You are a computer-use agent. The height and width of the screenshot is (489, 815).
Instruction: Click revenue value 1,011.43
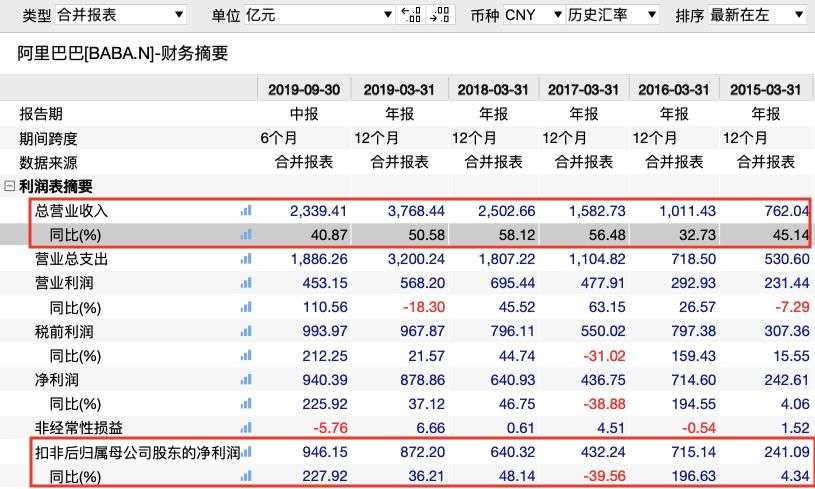click(x=687, y=210)
